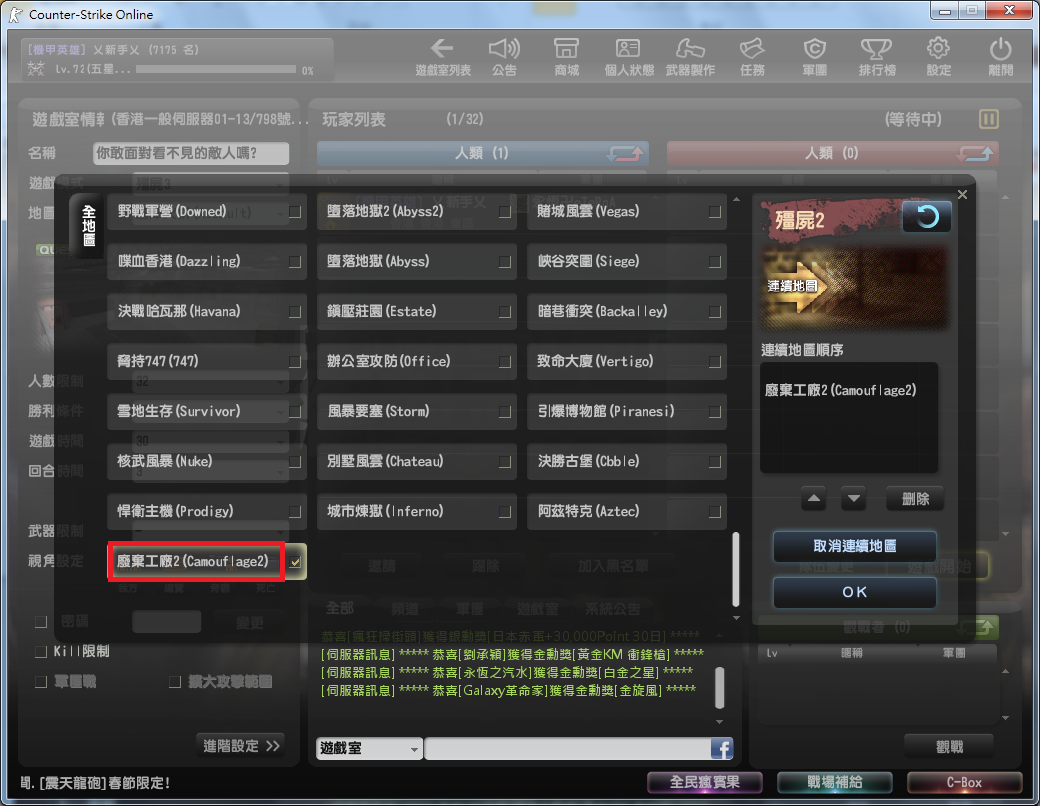Open the 遊戲室 chat channel dropdown

(x=369, y=749)
